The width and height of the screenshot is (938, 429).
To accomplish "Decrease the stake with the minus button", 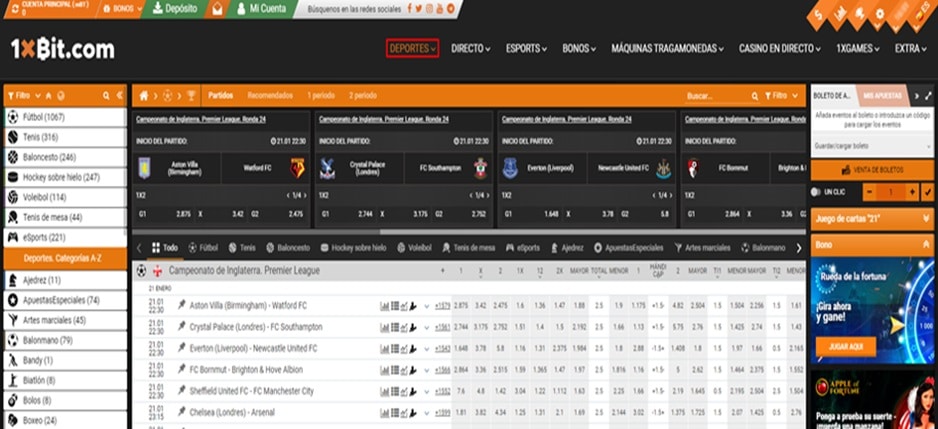I will (869, 192).
